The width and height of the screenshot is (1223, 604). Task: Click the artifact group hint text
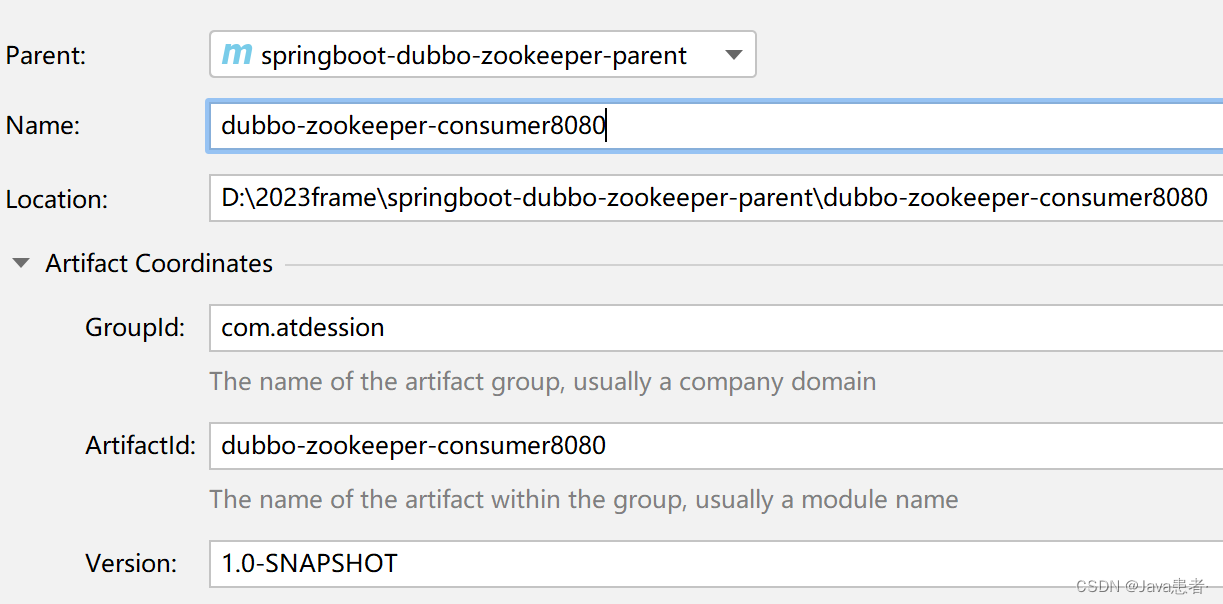[542, 382]
